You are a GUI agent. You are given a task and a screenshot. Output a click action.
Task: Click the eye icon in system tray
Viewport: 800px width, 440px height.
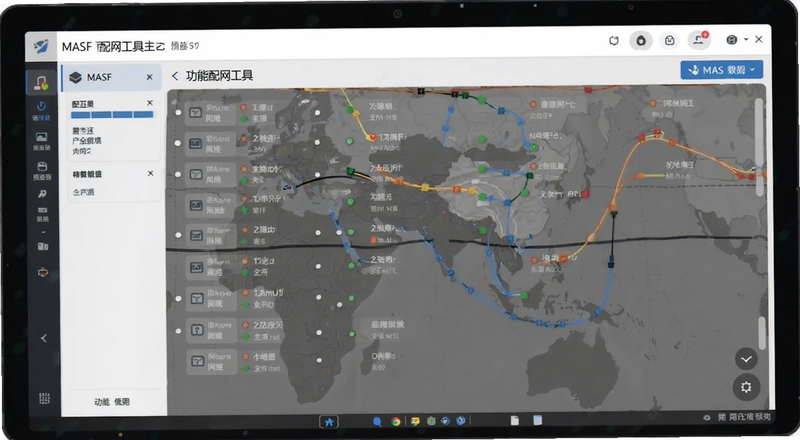[707, 418]
